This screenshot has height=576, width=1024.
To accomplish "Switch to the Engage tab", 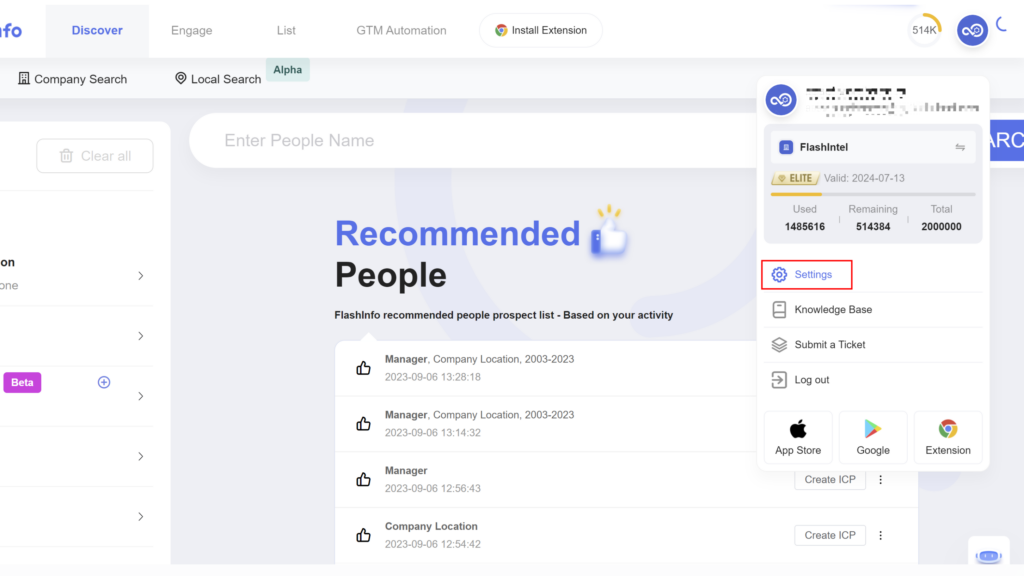I will point(191,30).
